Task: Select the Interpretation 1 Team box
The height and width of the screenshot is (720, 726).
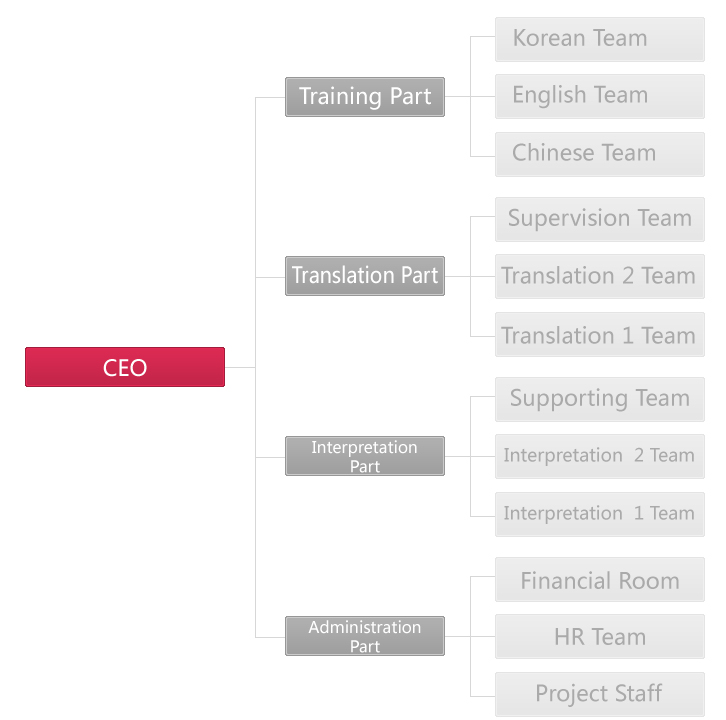Action: pyautogui.click(x=600, y=514)
